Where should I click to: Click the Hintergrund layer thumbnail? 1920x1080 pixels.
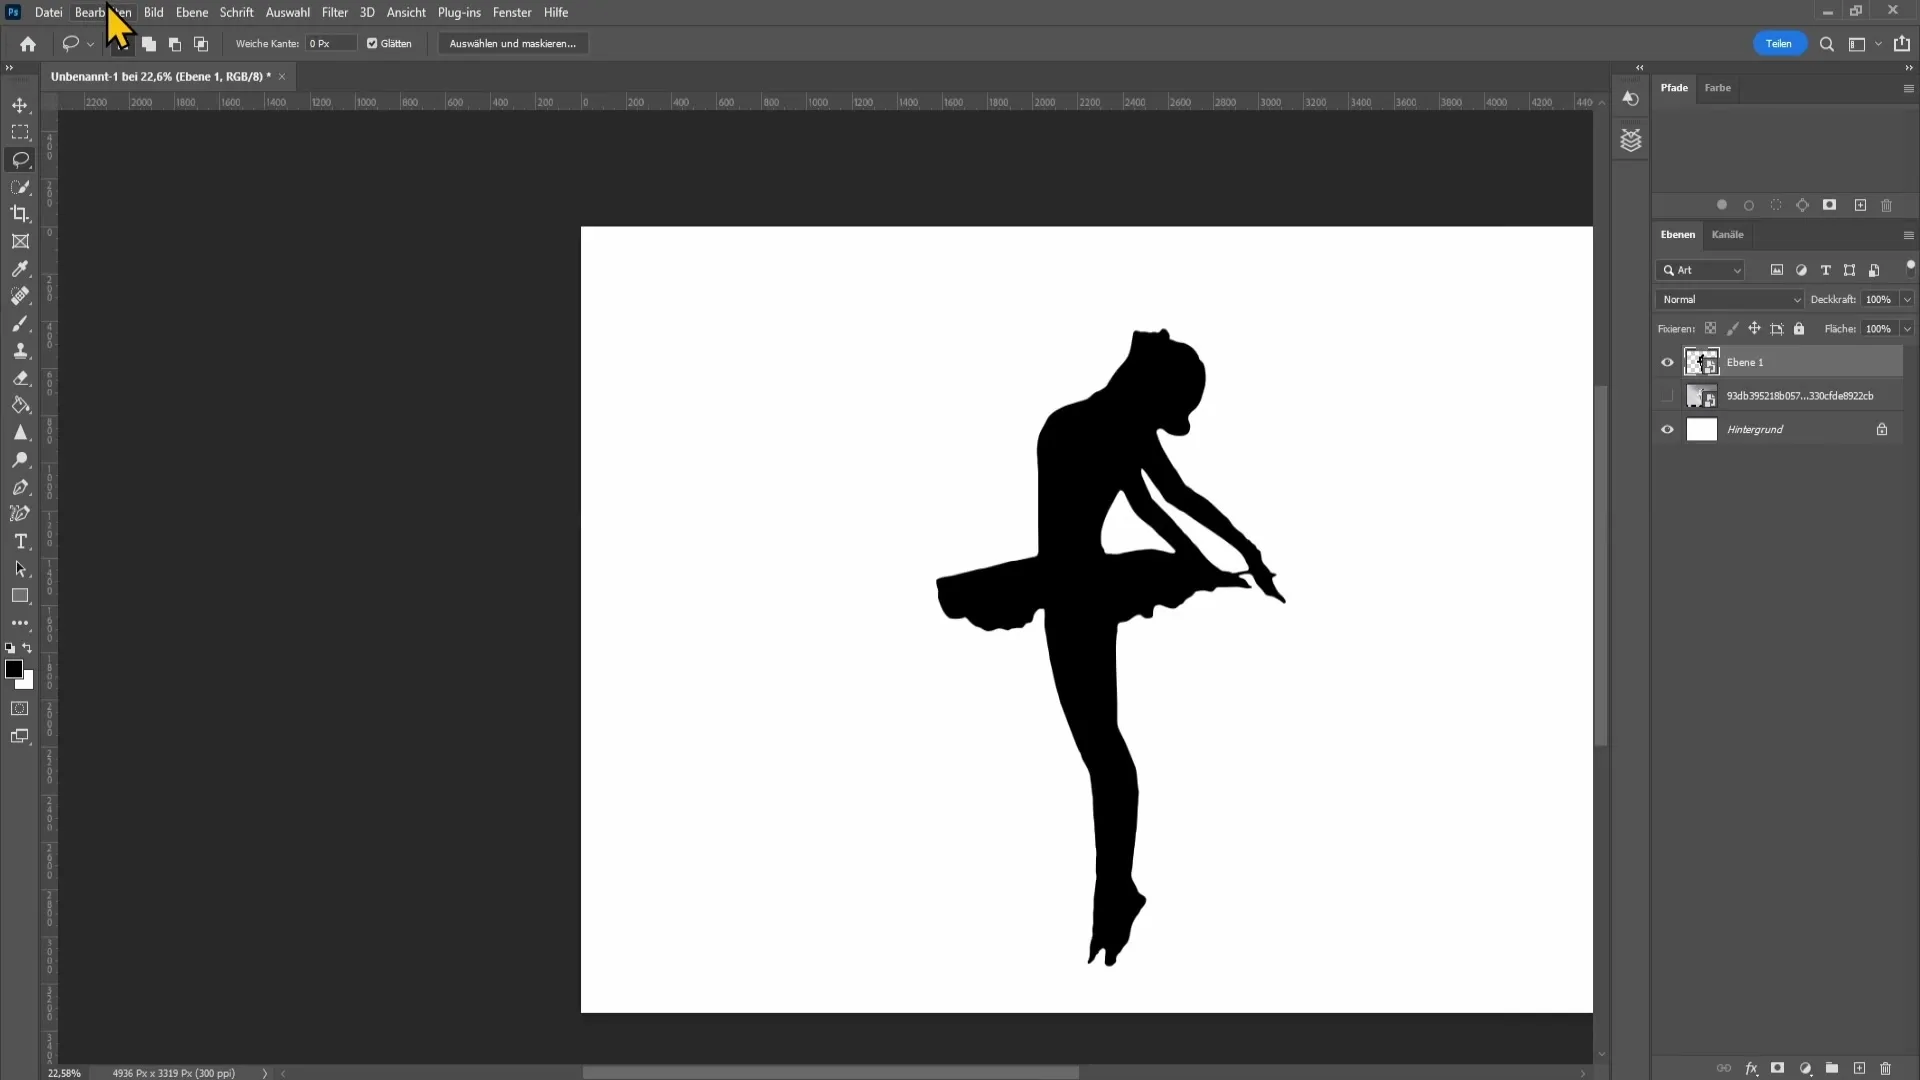pos(1701,430)
